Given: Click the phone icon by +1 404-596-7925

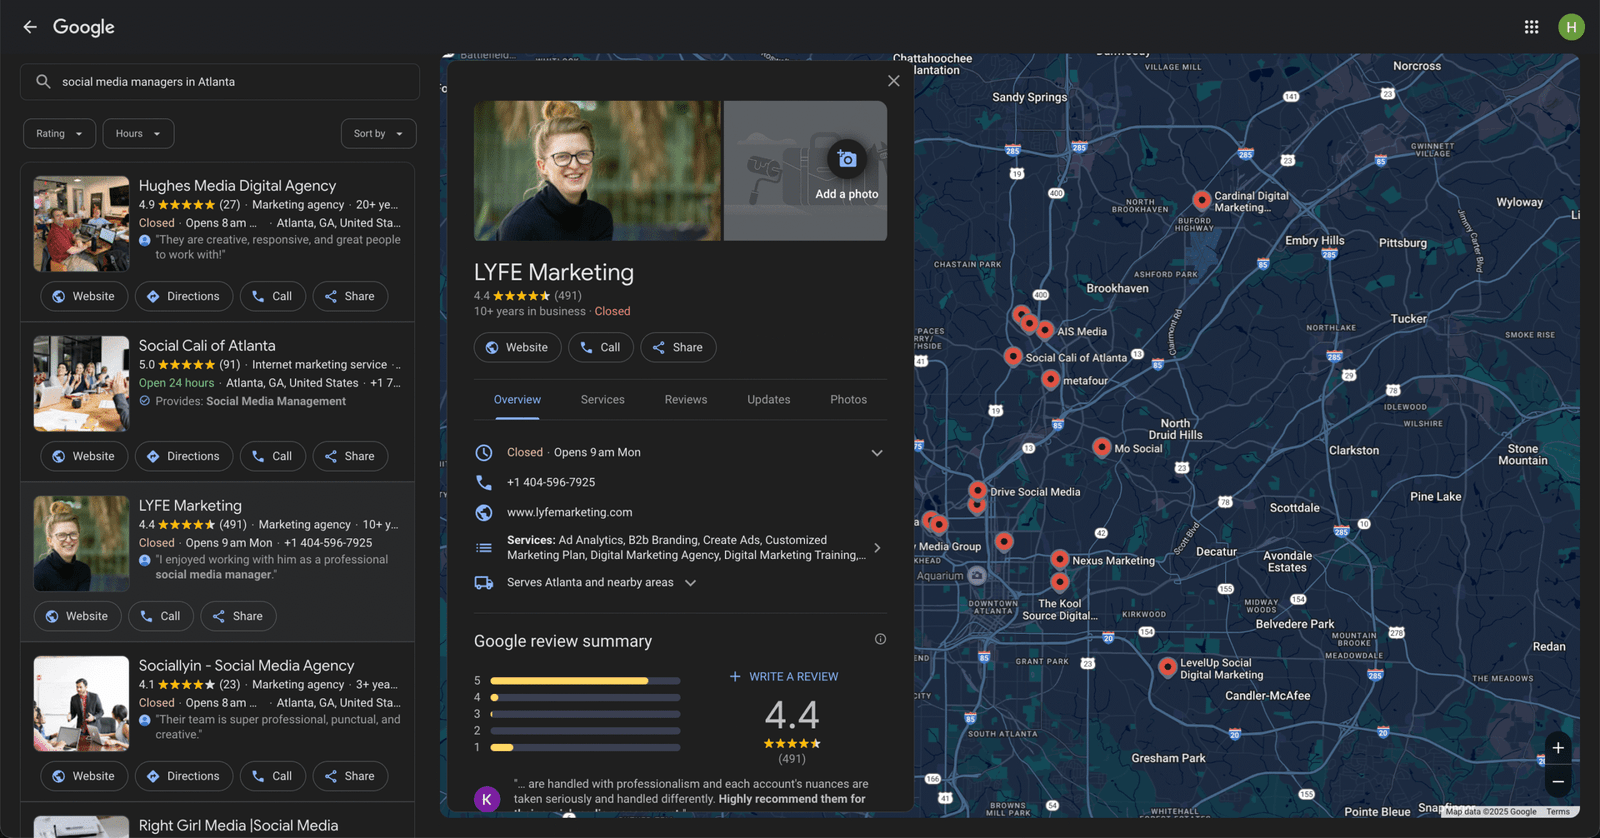Looking at the screenshot, I should [484, 482].
